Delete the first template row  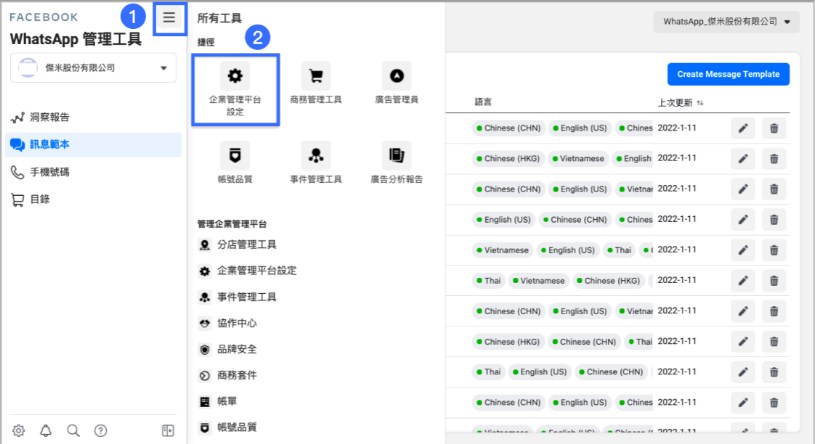[774, 128]
